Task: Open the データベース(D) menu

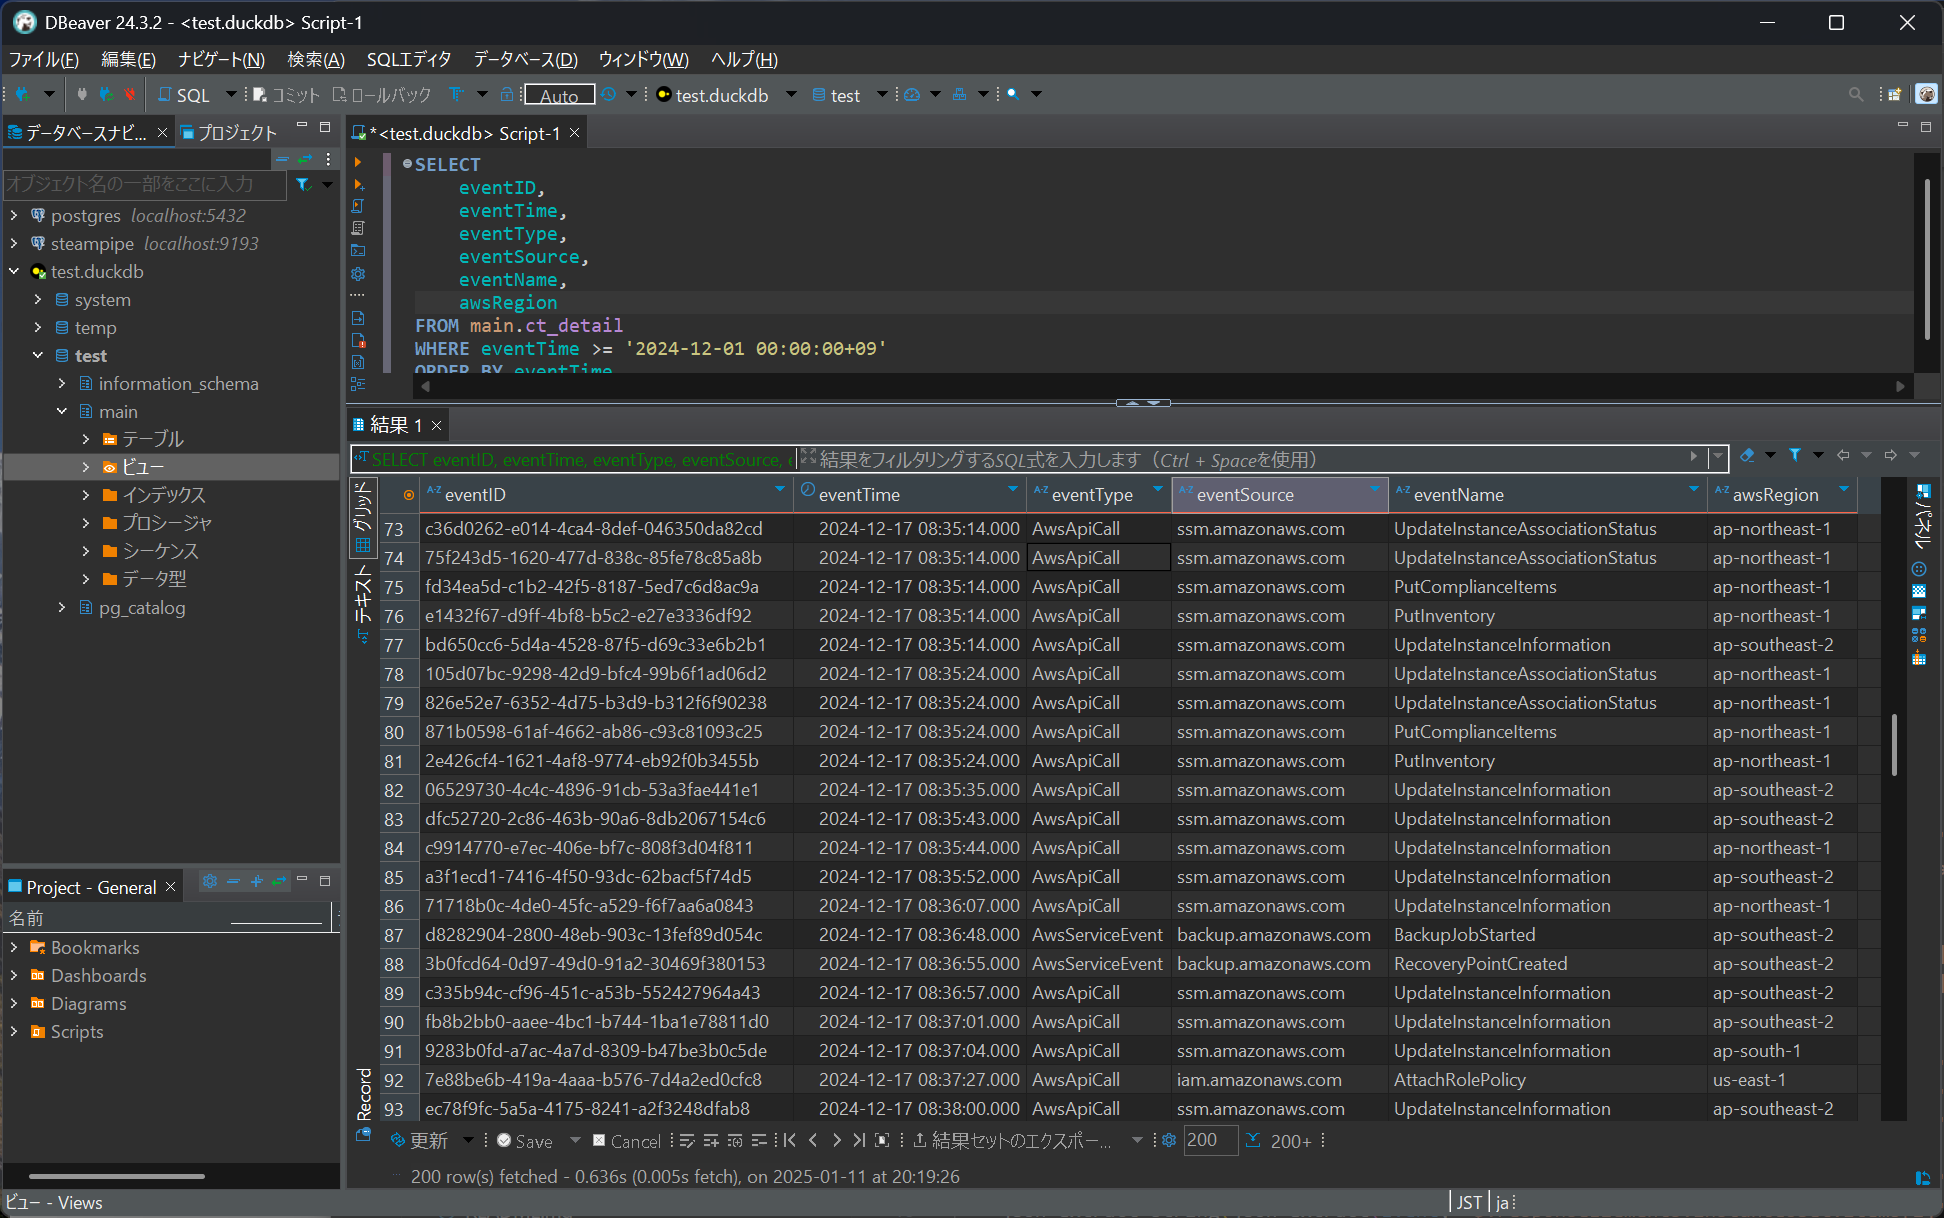Action: 525,59
